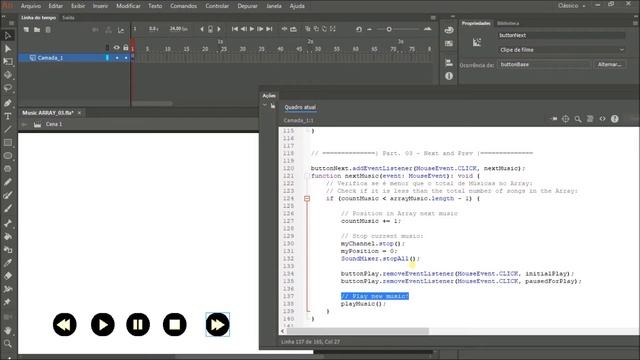Viewport: 640px width, 360px height.
Task: Toggle outline color of Camada_1
Action: (107, 58)
